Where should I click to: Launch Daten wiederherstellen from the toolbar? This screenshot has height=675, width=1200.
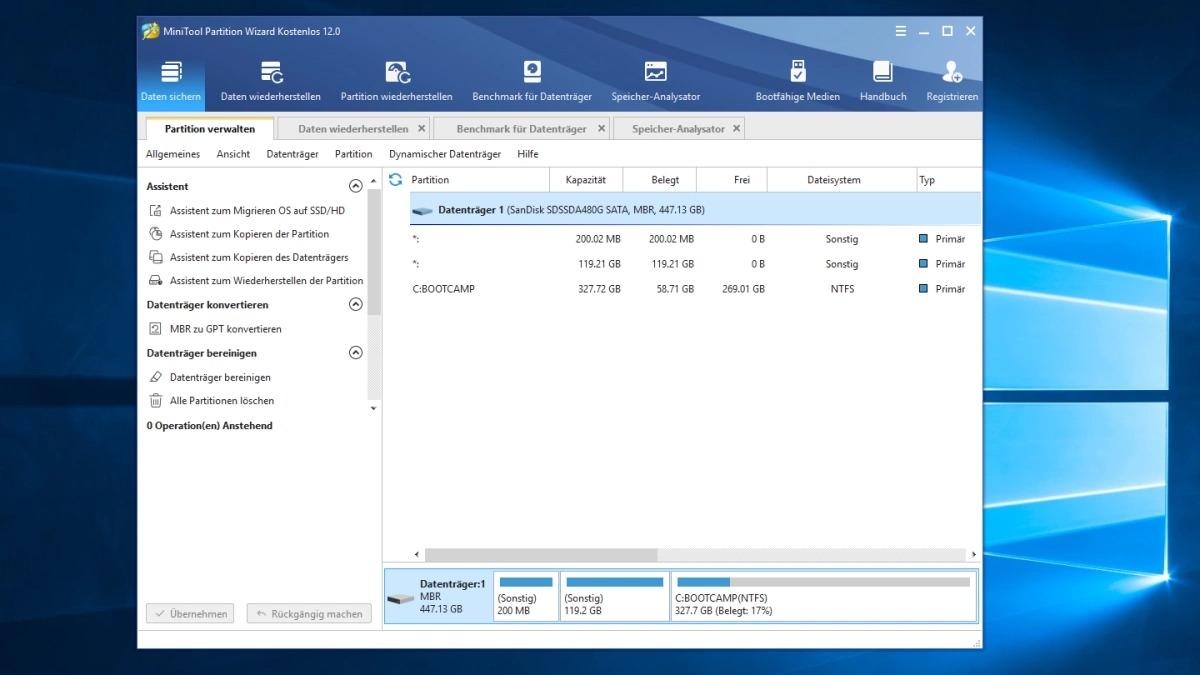click(271, 81)
